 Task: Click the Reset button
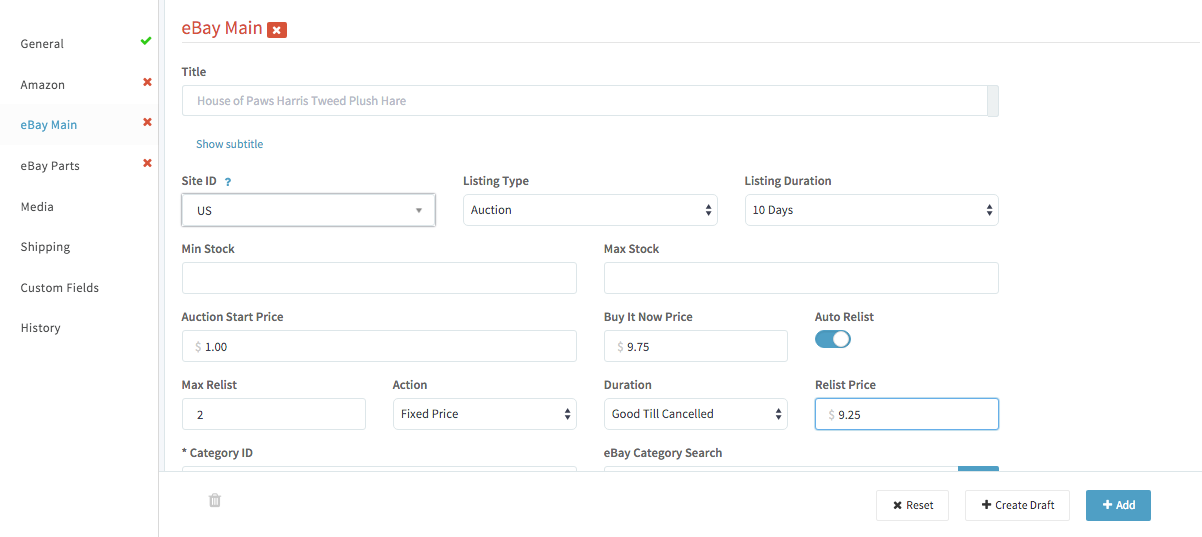(x=913, y=505)
